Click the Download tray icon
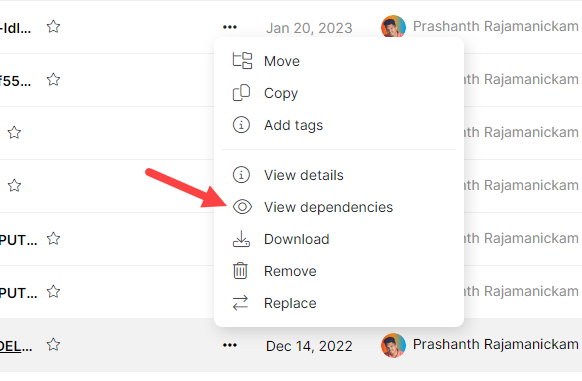 click(x=241, y=239)
